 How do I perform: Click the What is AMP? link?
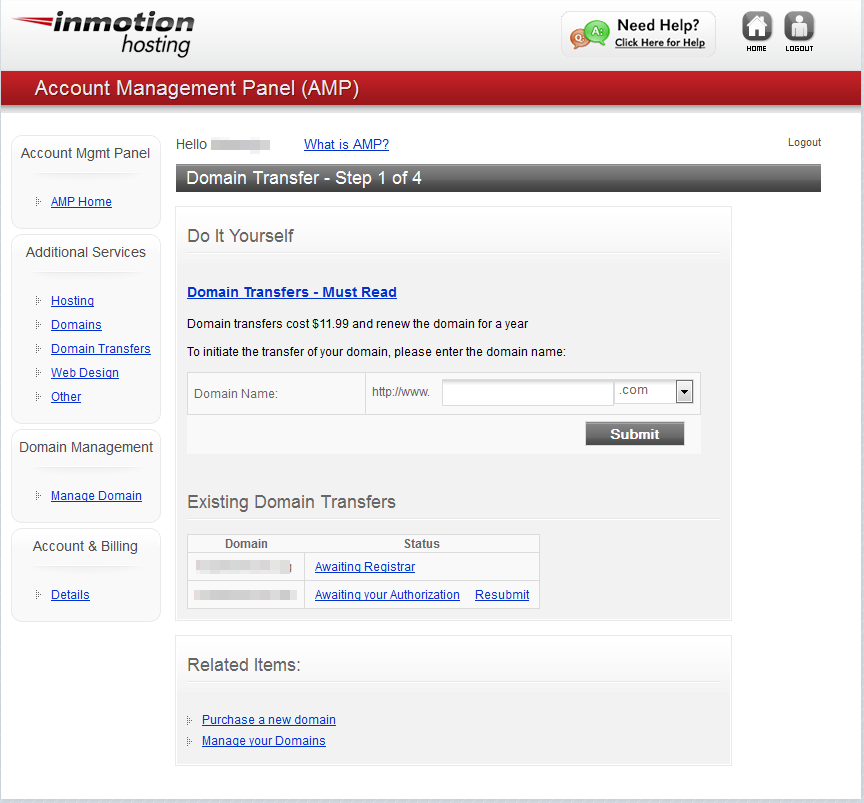pos(346,144)
